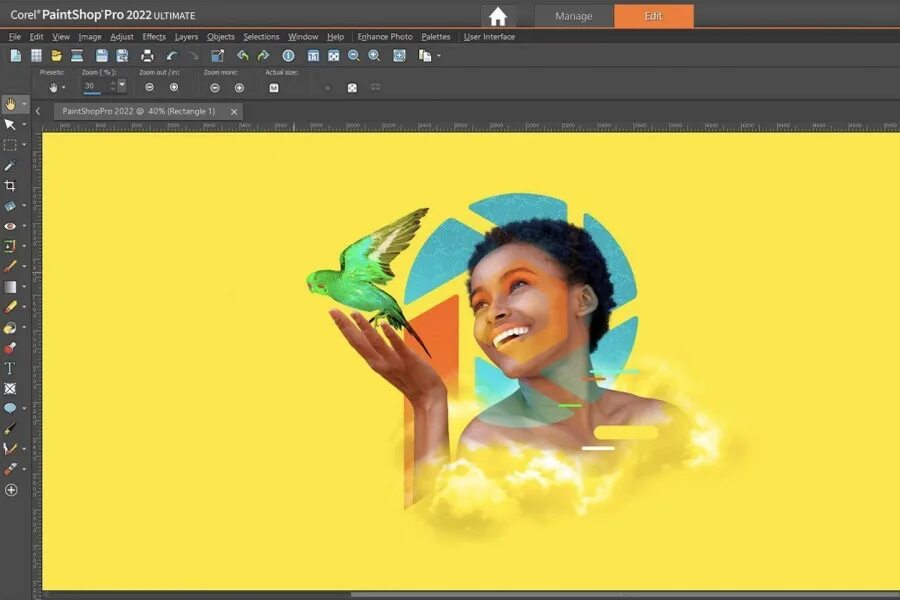Click the Zoom out minus button
The height and width of the screenshot is (600, 900).
150,87
